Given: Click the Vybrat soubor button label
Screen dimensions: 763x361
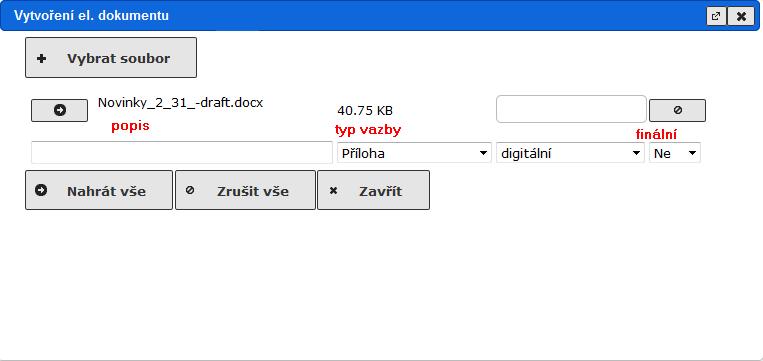Looking at the screenshot, I should pos(119,59).
